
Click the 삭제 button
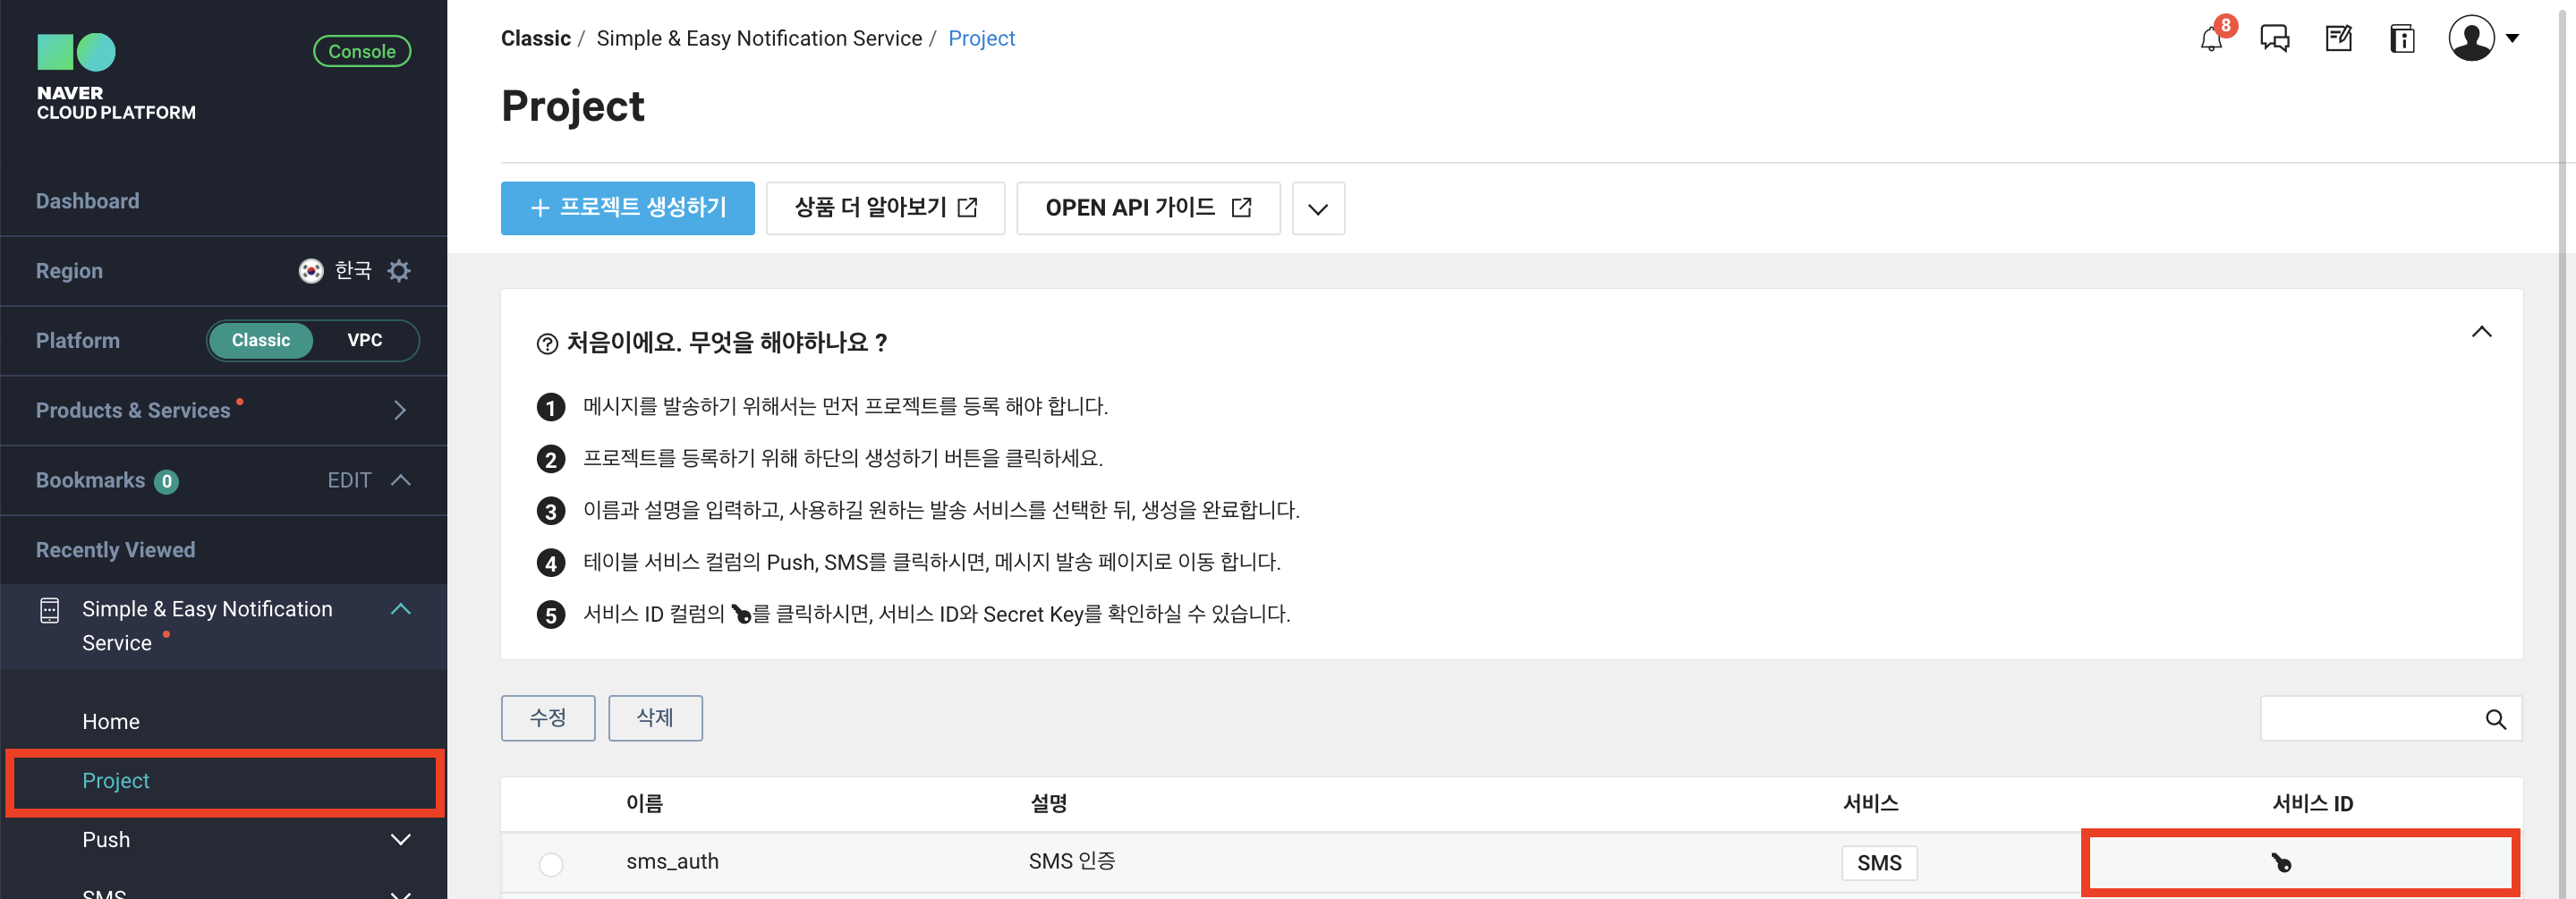coord(655,718)
